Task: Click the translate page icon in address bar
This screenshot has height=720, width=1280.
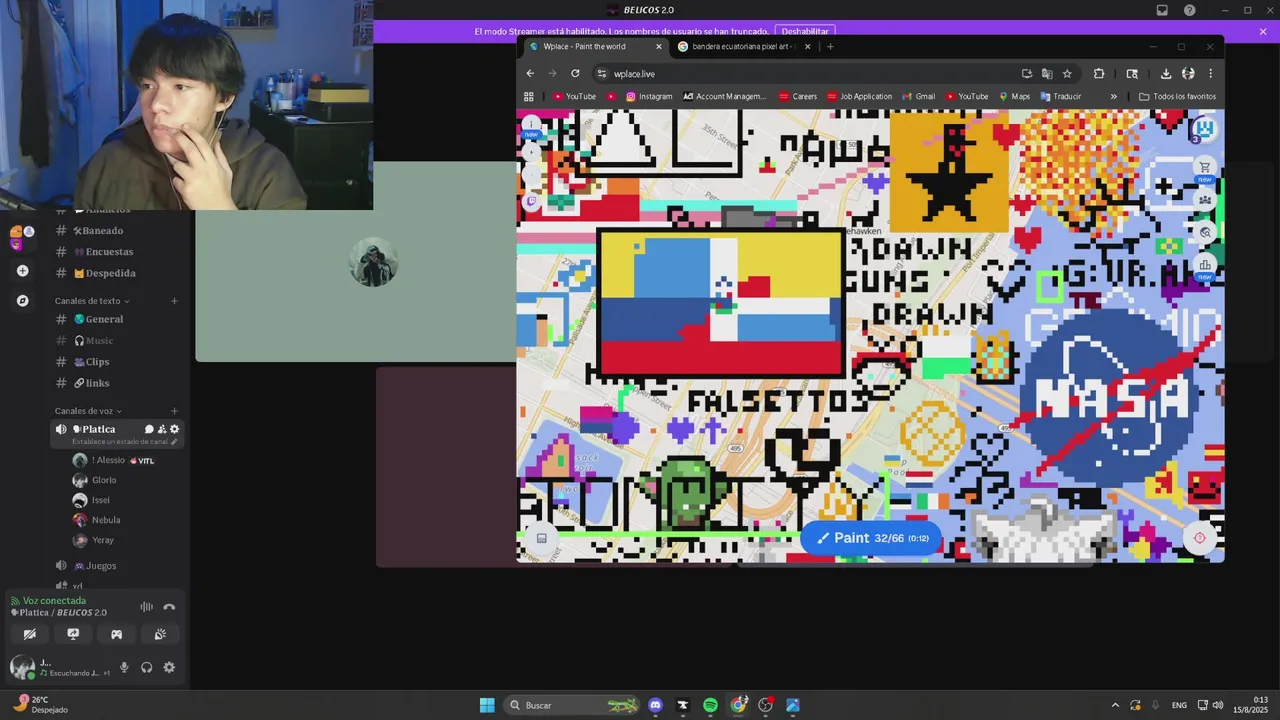Action: pos(1047,73)
